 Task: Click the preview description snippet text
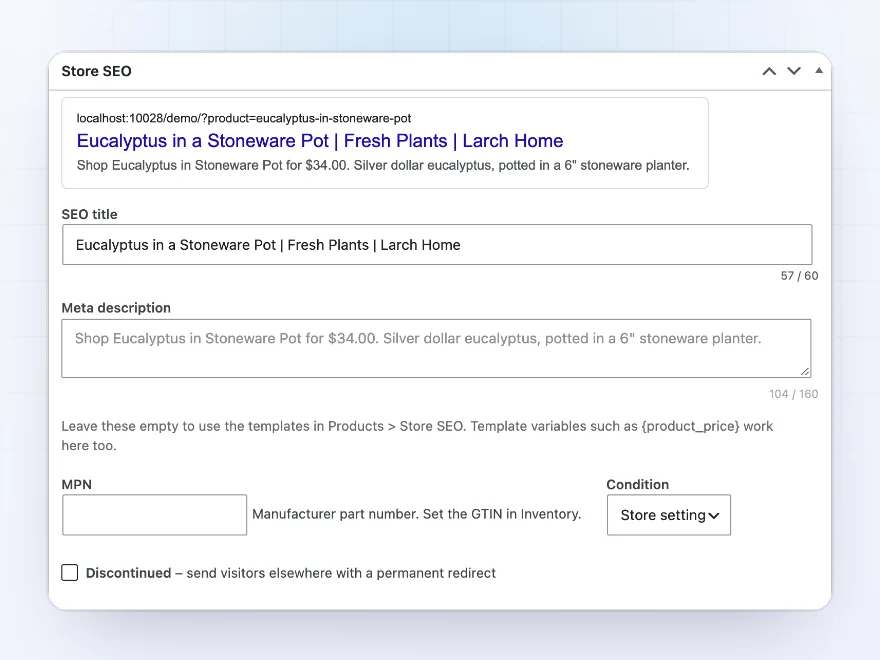(x=383, y=166)
